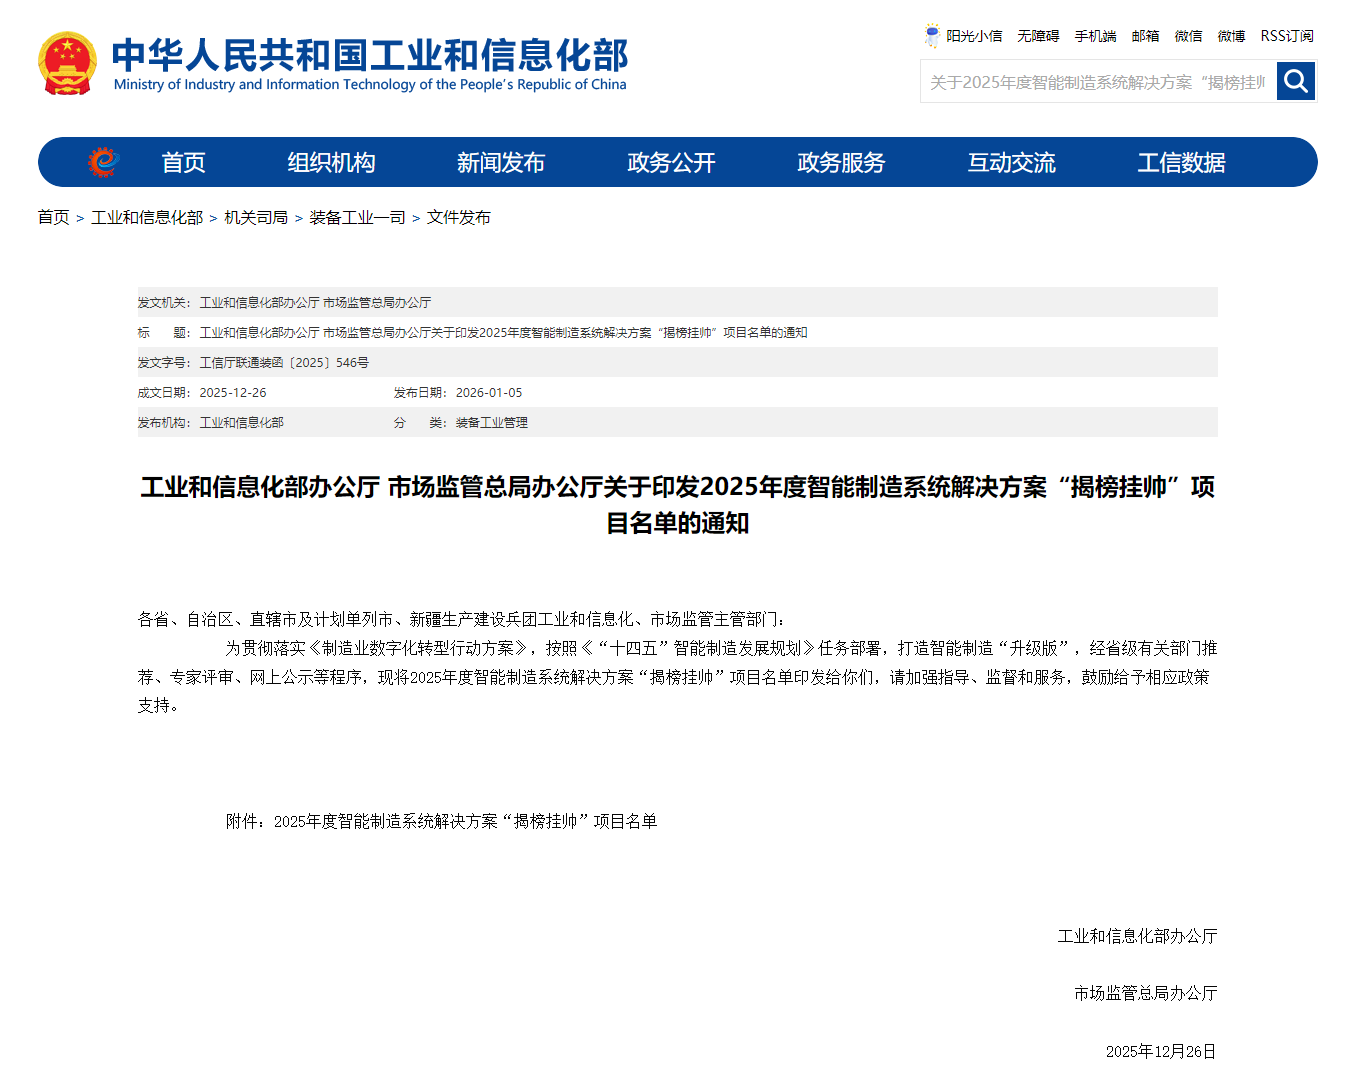1355x1076 pixels.
Task: Click the red gear icon in navigation bar
Action: tap(103, 162)
